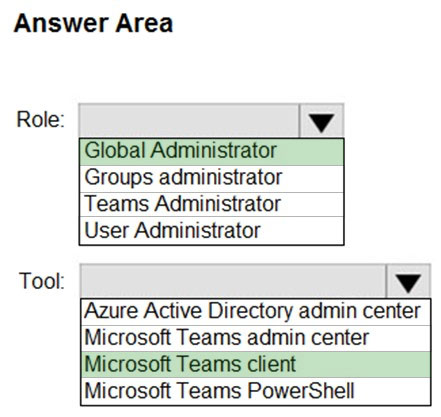The width and height of the screenshot is (441, 417).
Task: Click the Answer Area heading
Action: tap(93, 23)
